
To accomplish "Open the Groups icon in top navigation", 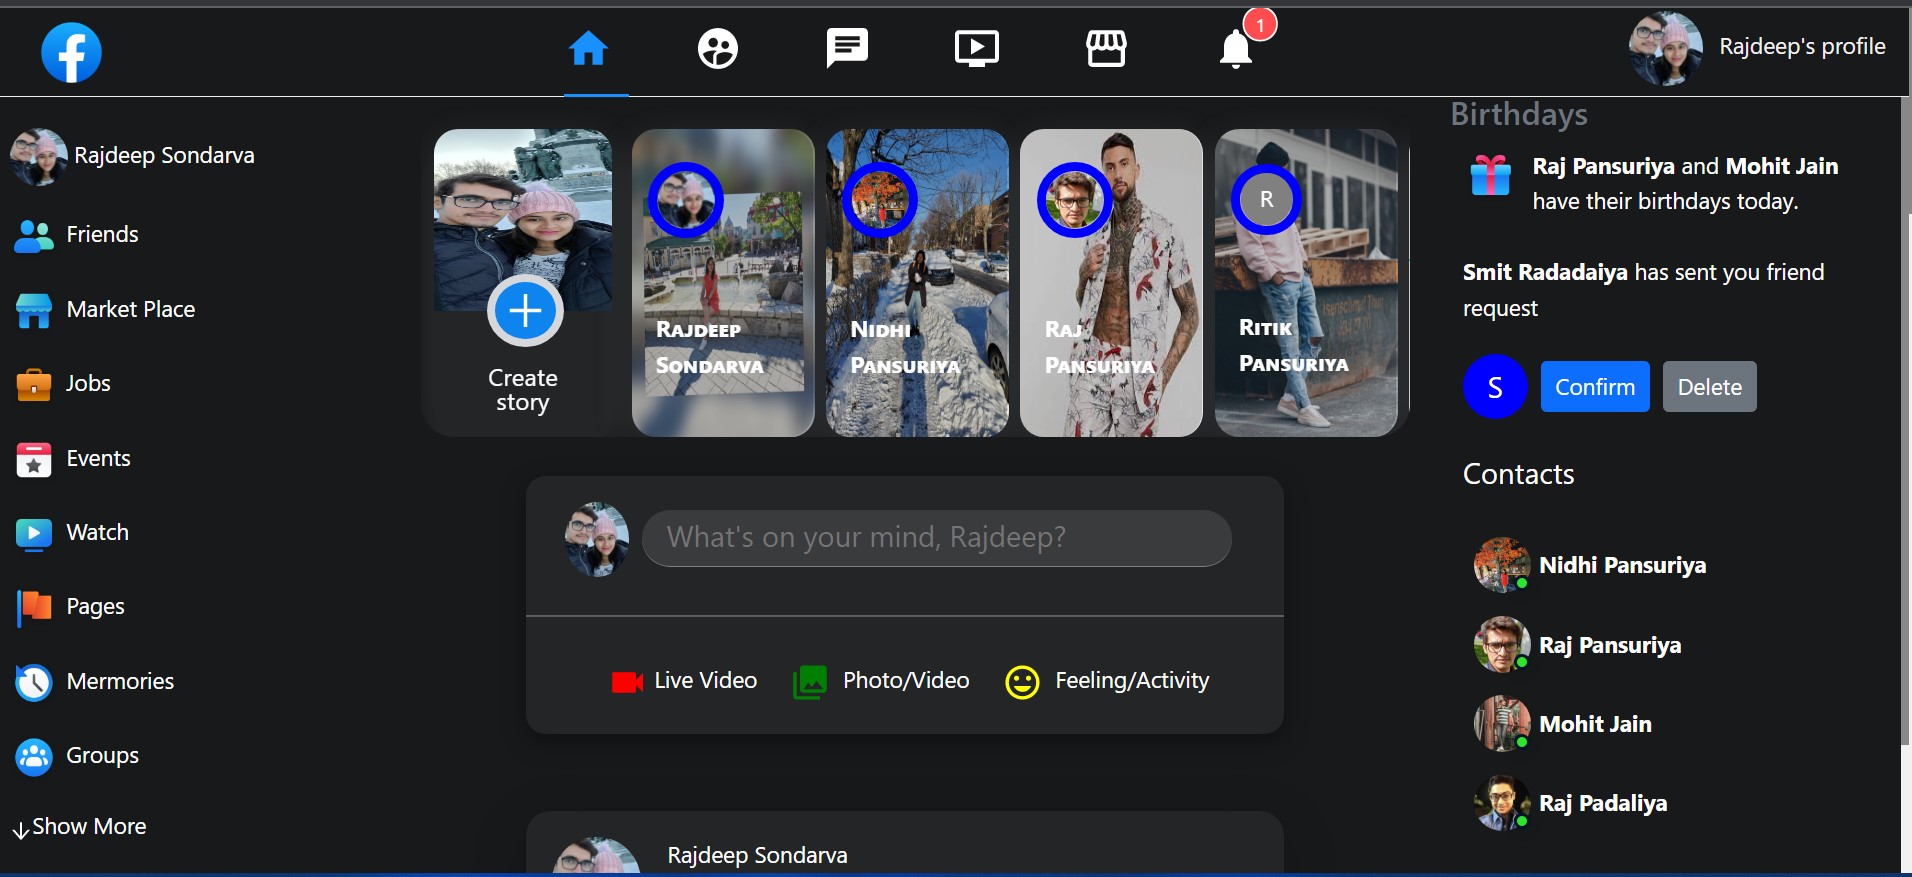I will (x=717, y=48).
